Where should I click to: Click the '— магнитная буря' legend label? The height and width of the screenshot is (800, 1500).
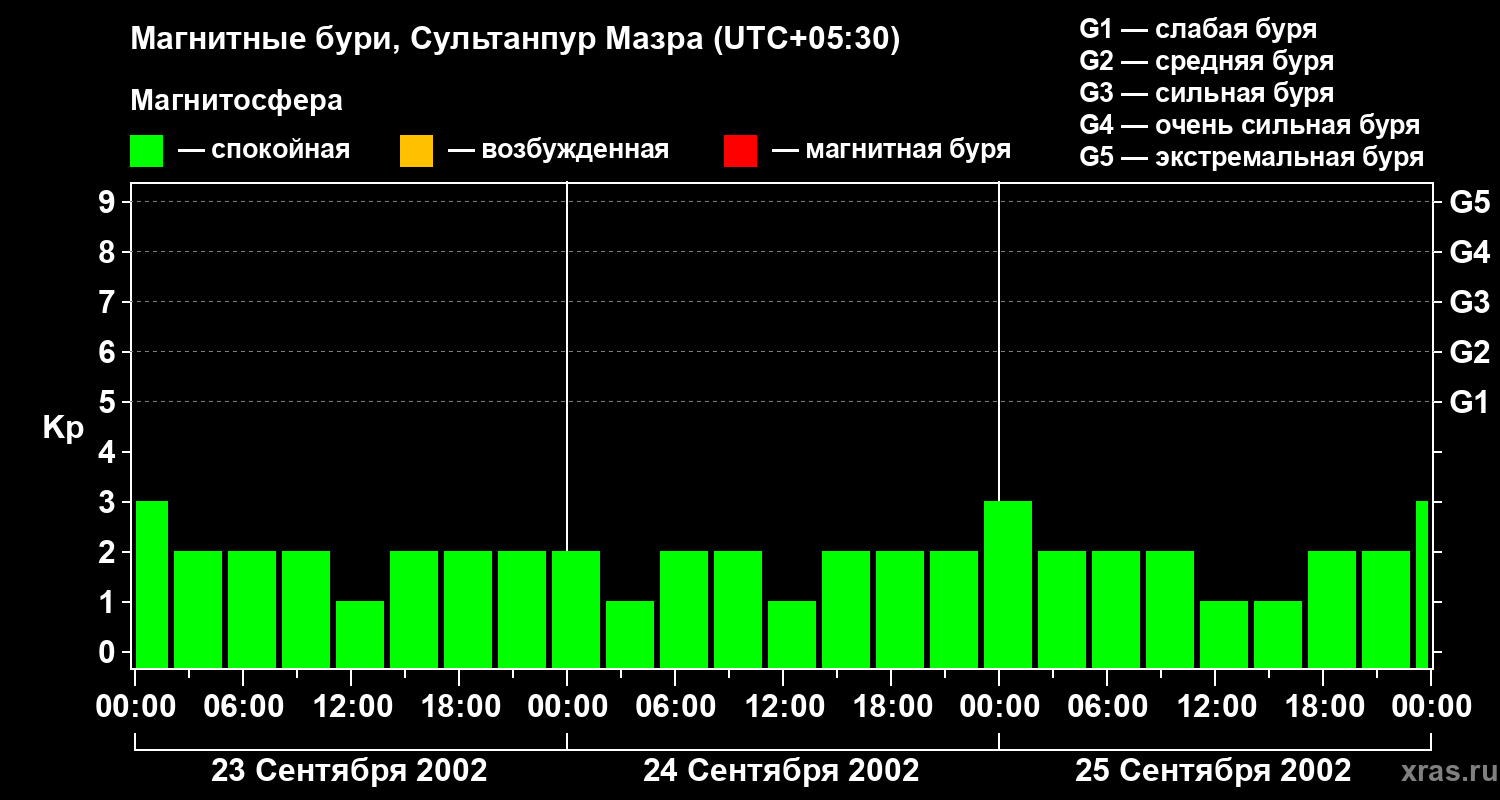(x=892, y=151)
